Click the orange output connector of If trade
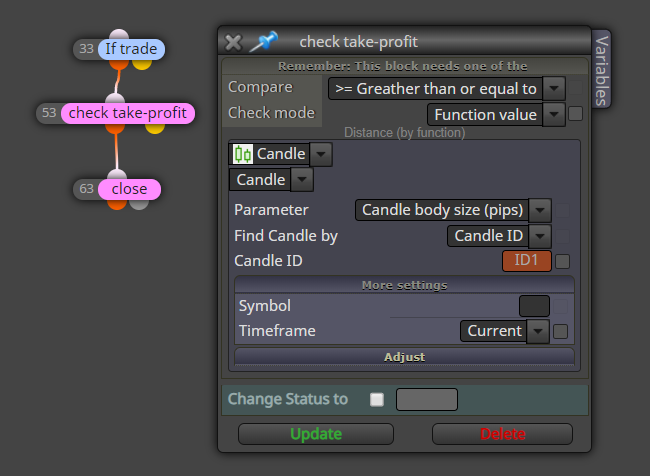This screenshot has height=476, width=650. 119,64
